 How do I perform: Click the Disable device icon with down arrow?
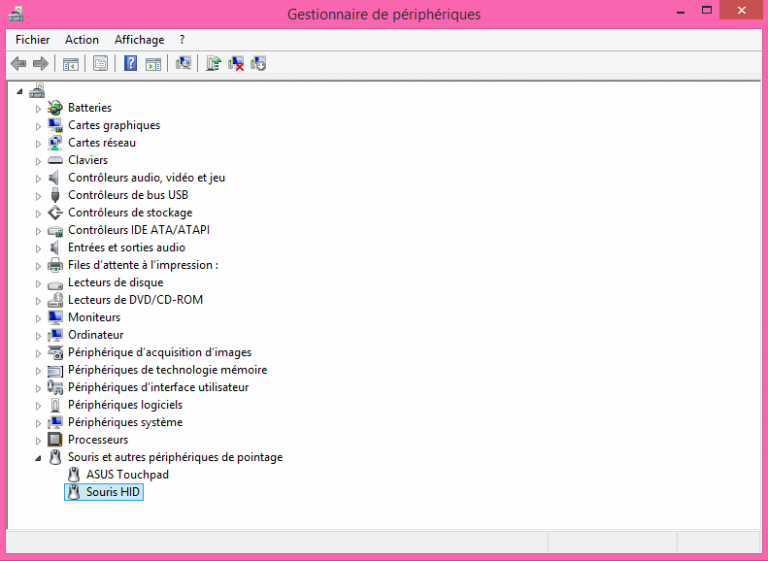[x=259, y=64]
